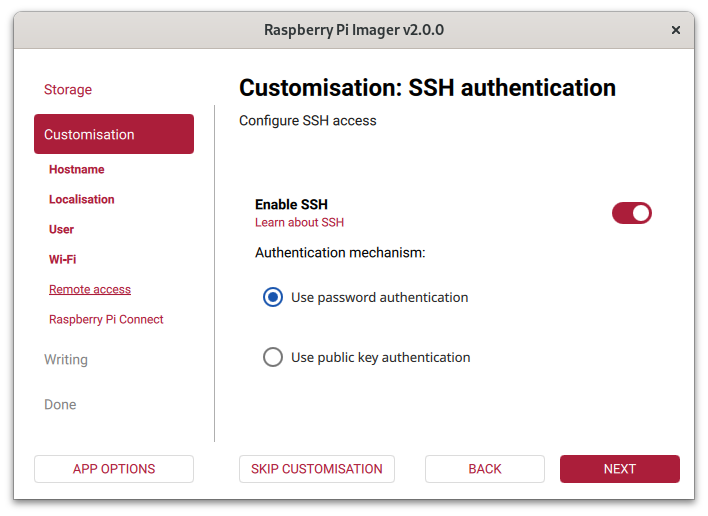The height and width of the screenshot is (516, 708).
Task: Select the Remote access sidebar item
Action: pyautogui.click(x=90, y=290)
